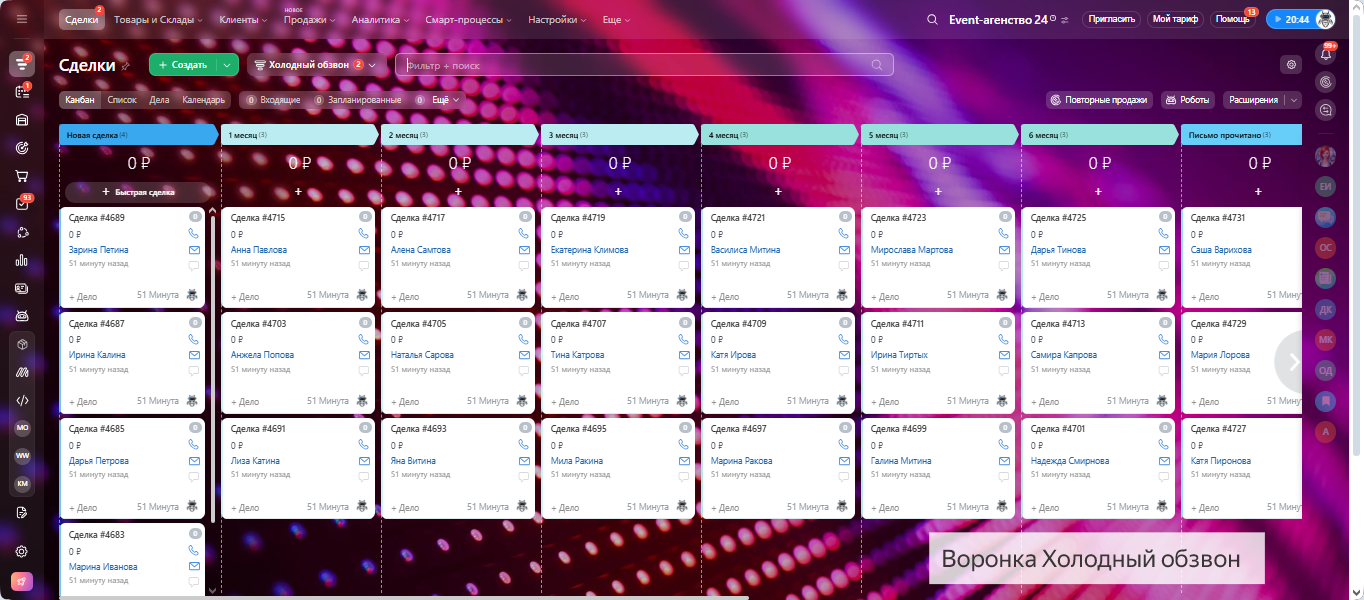Screen dimensions: 1364x600
Task: Open Kanban settings gear icon
Action: click(1292, 65)
